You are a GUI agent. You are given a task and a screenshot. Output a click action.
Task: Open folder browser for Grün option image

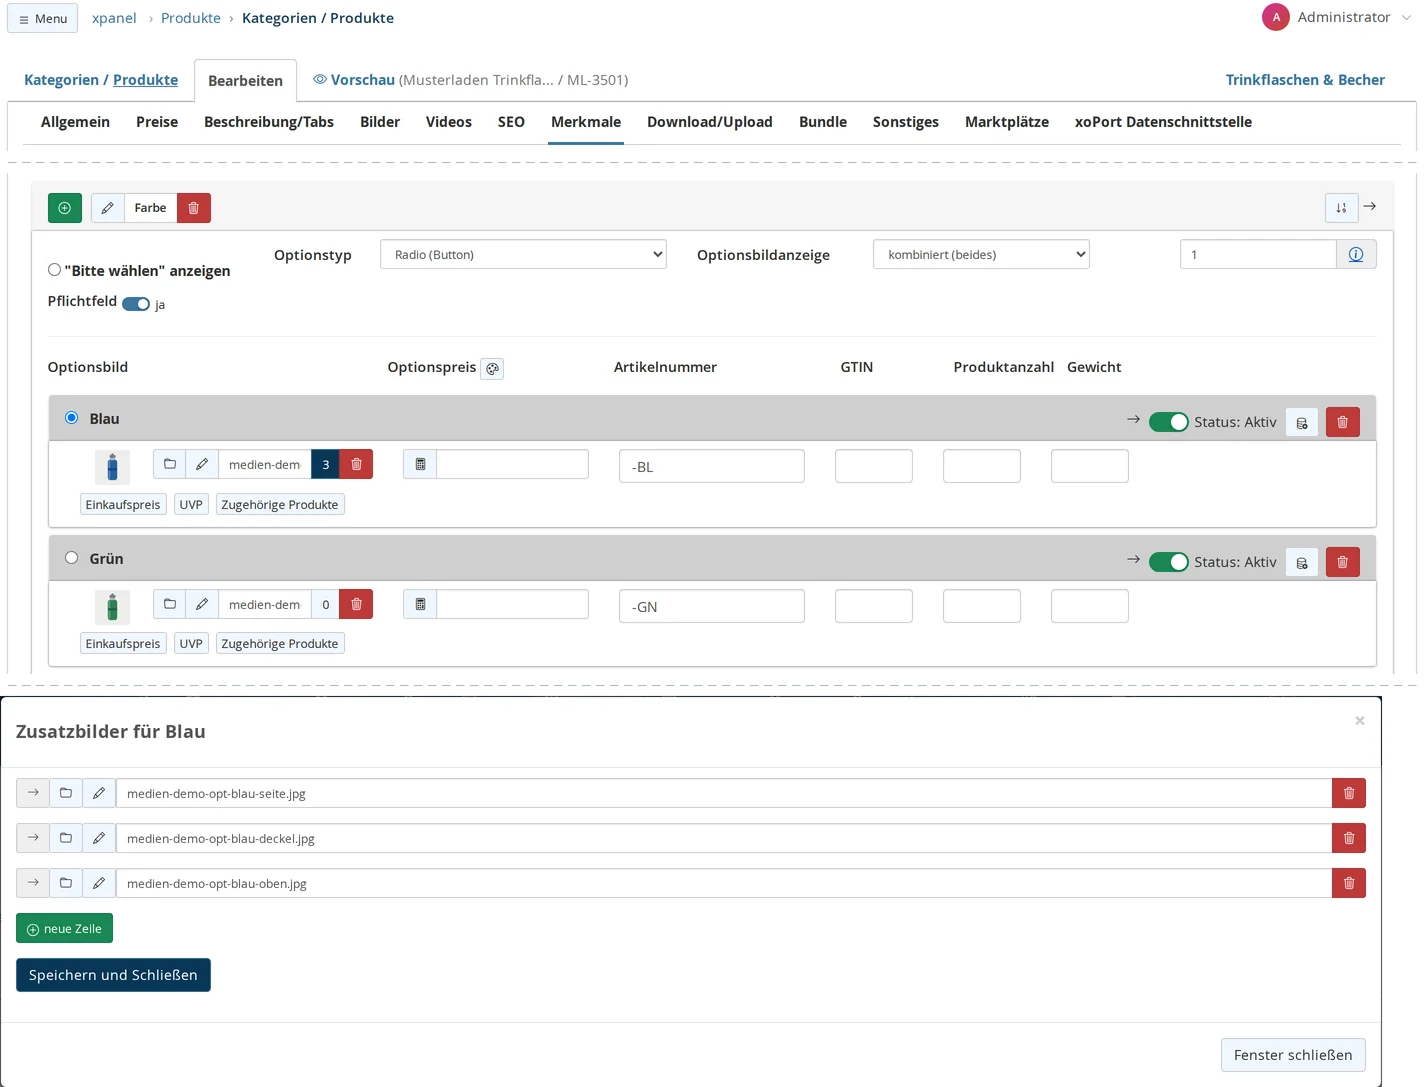pos(170,604)
